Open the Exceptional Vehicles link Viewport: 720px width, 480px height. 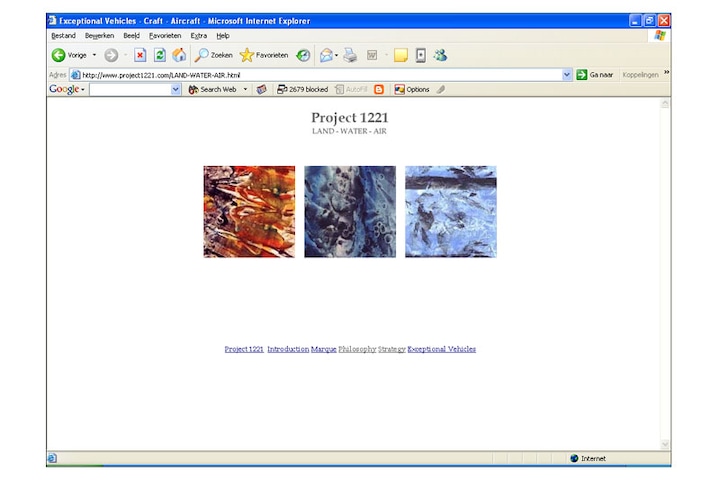coord(441,349)
